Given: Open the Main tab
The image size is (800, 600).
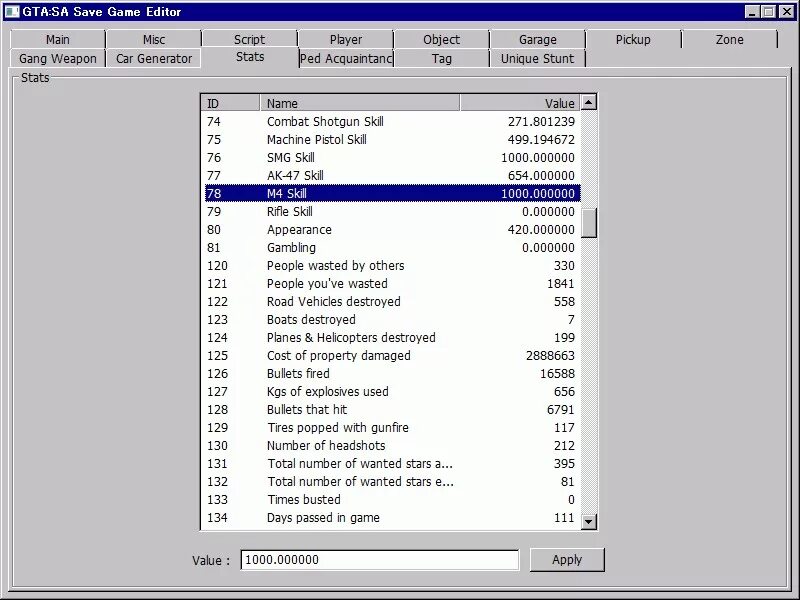Looking at the screenshot, I should [57, 39].
